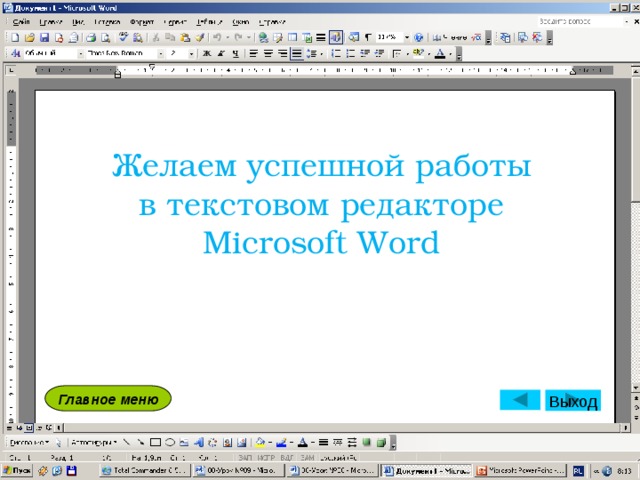Open line spacing dropdown arrow

(x=322, y=53)
